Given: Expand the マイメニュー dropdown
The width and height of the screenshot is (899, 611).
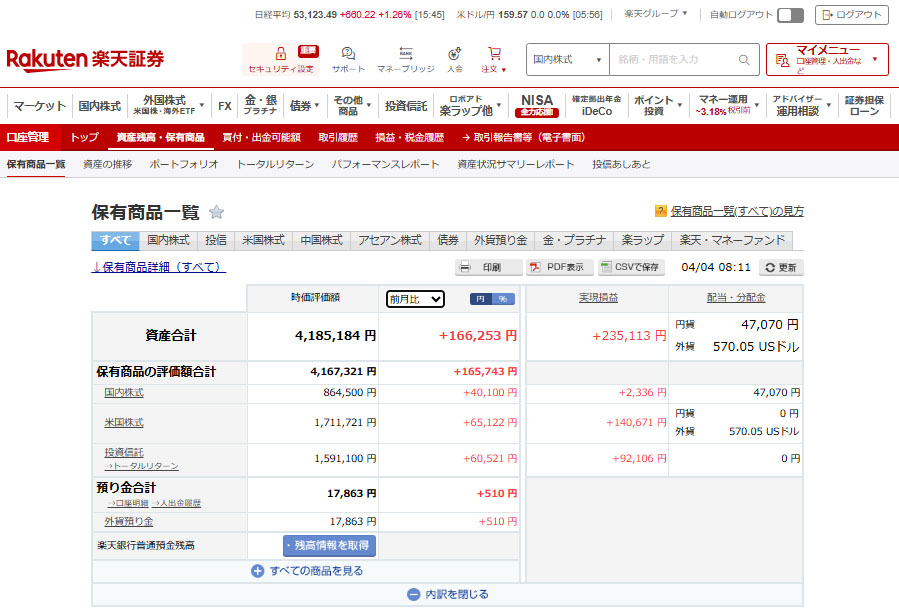Looking at the screenshot, I should click(827, 60).
